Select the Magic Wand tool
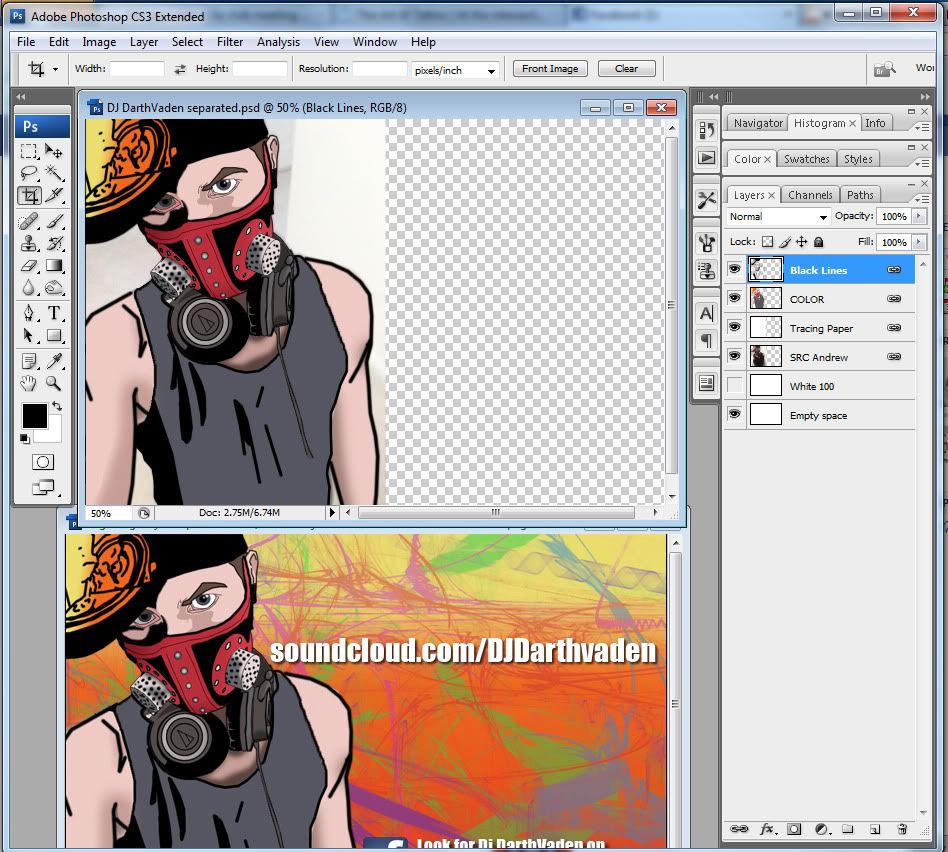948x852 pixels. point(54,174)
